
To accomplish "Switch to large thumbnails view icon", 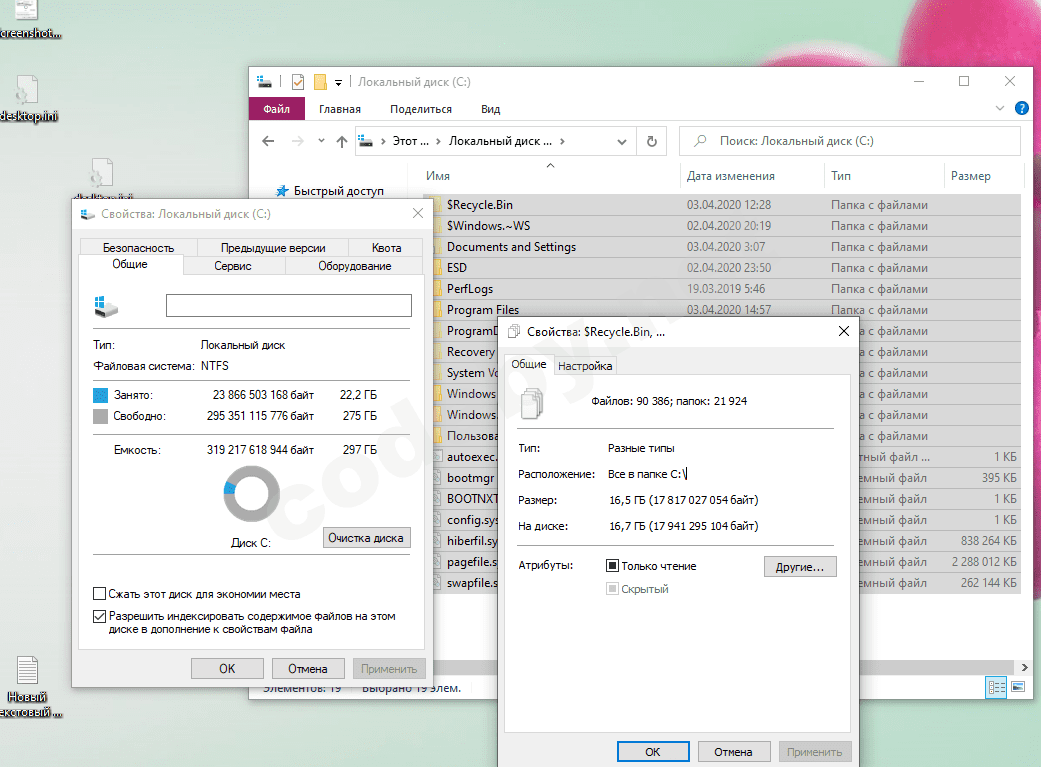I will [x=1018, y=687].
